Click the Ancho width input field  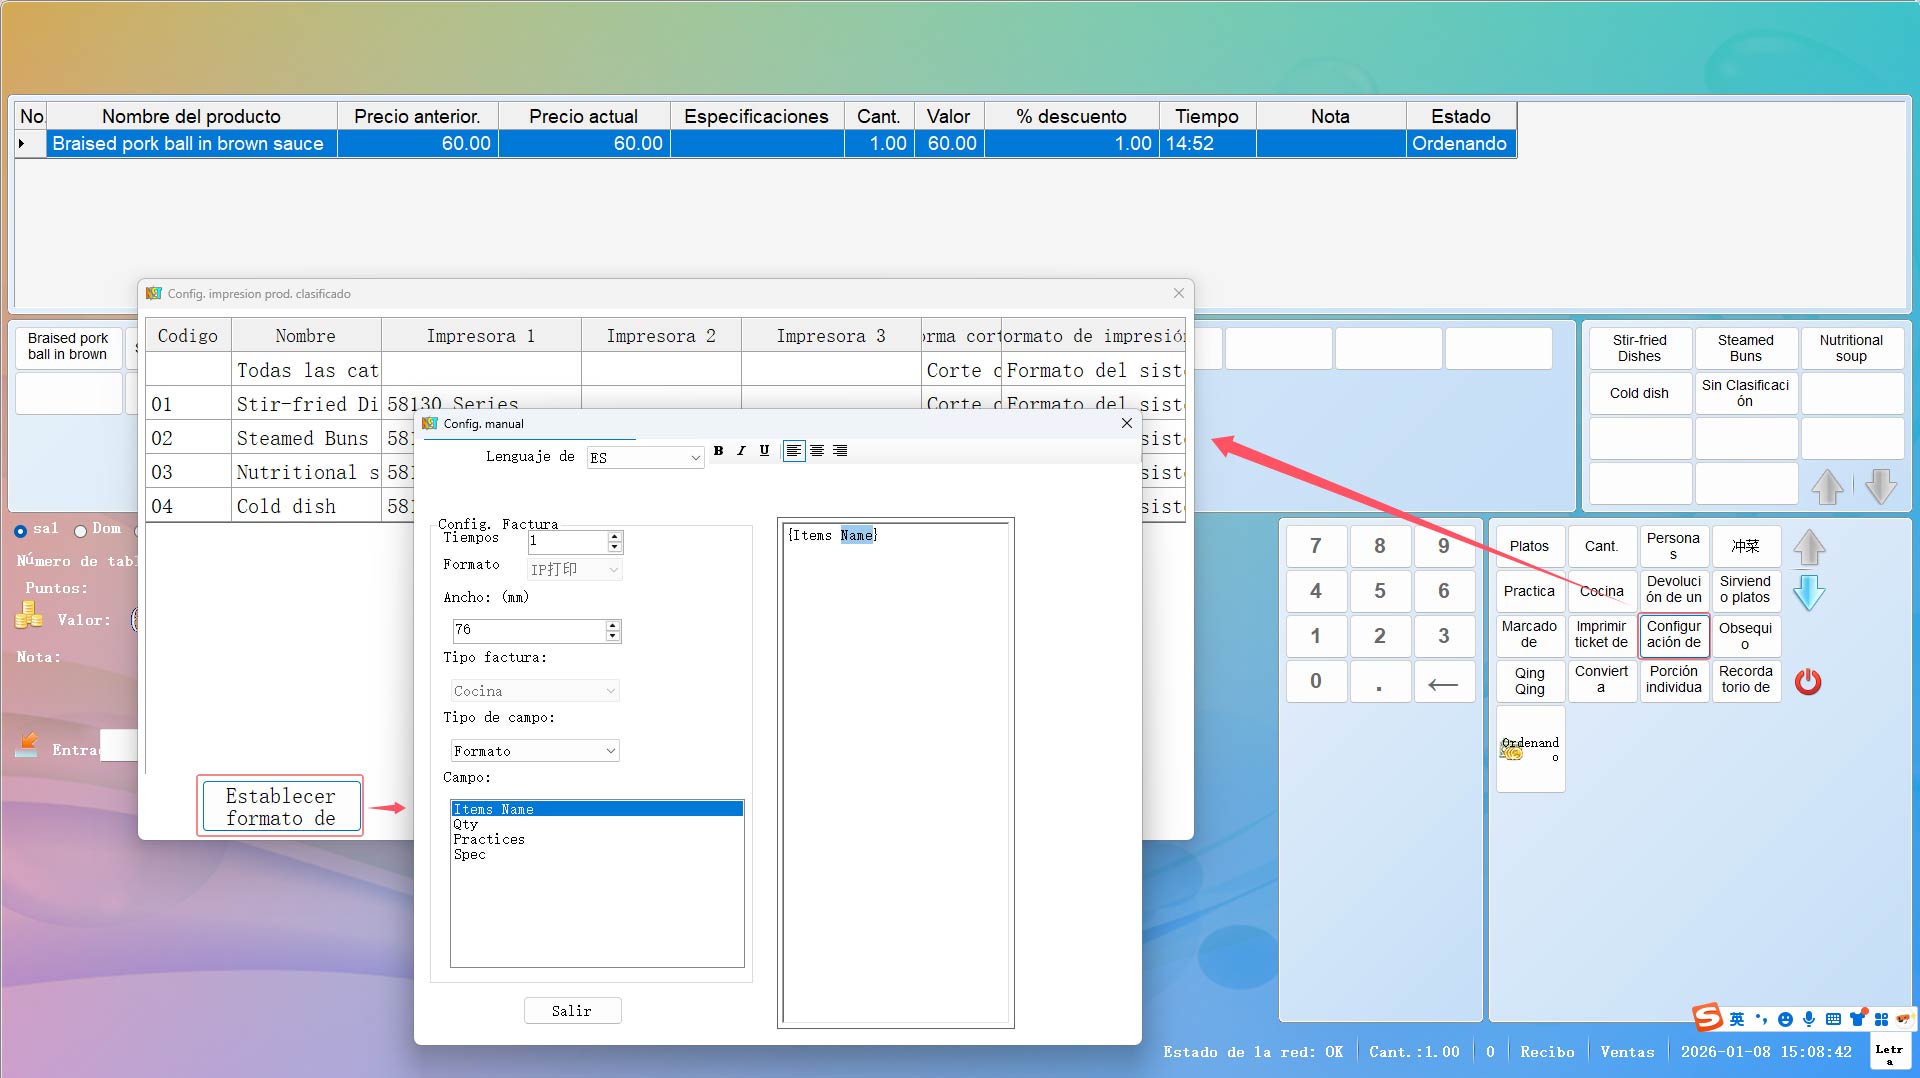pyautogui.click(x=529, y=630)
